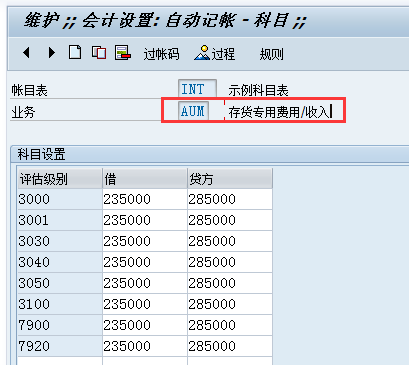
Task: Go to previous entry with left arrow
Action: 26,53
